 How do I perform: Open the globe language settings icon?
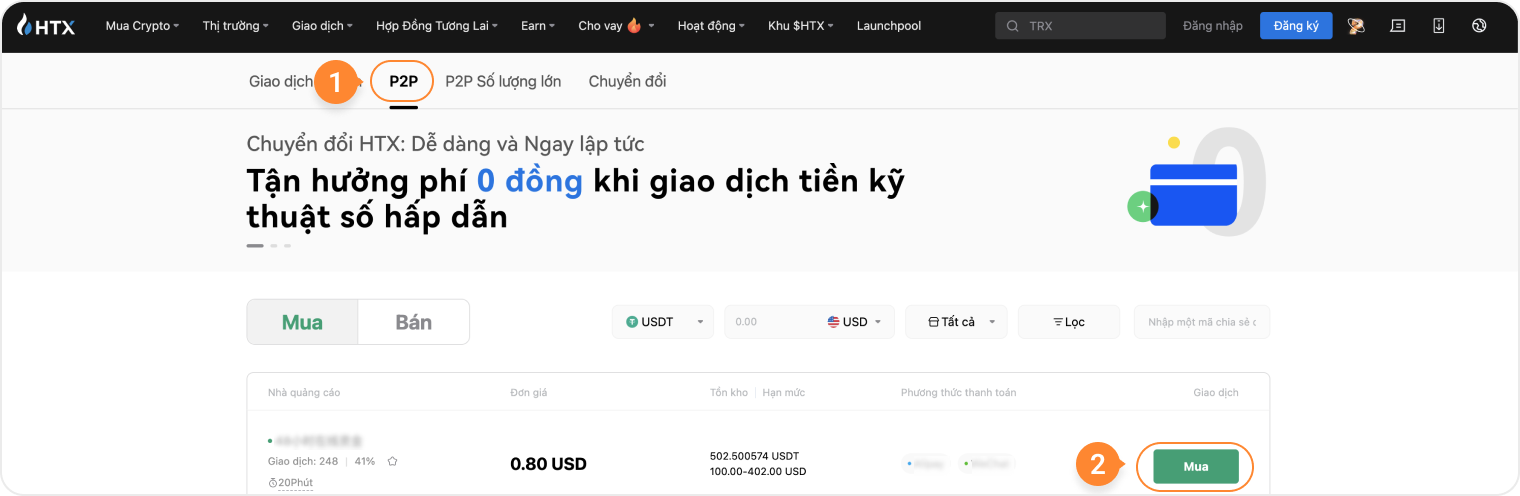[1480, 26]
